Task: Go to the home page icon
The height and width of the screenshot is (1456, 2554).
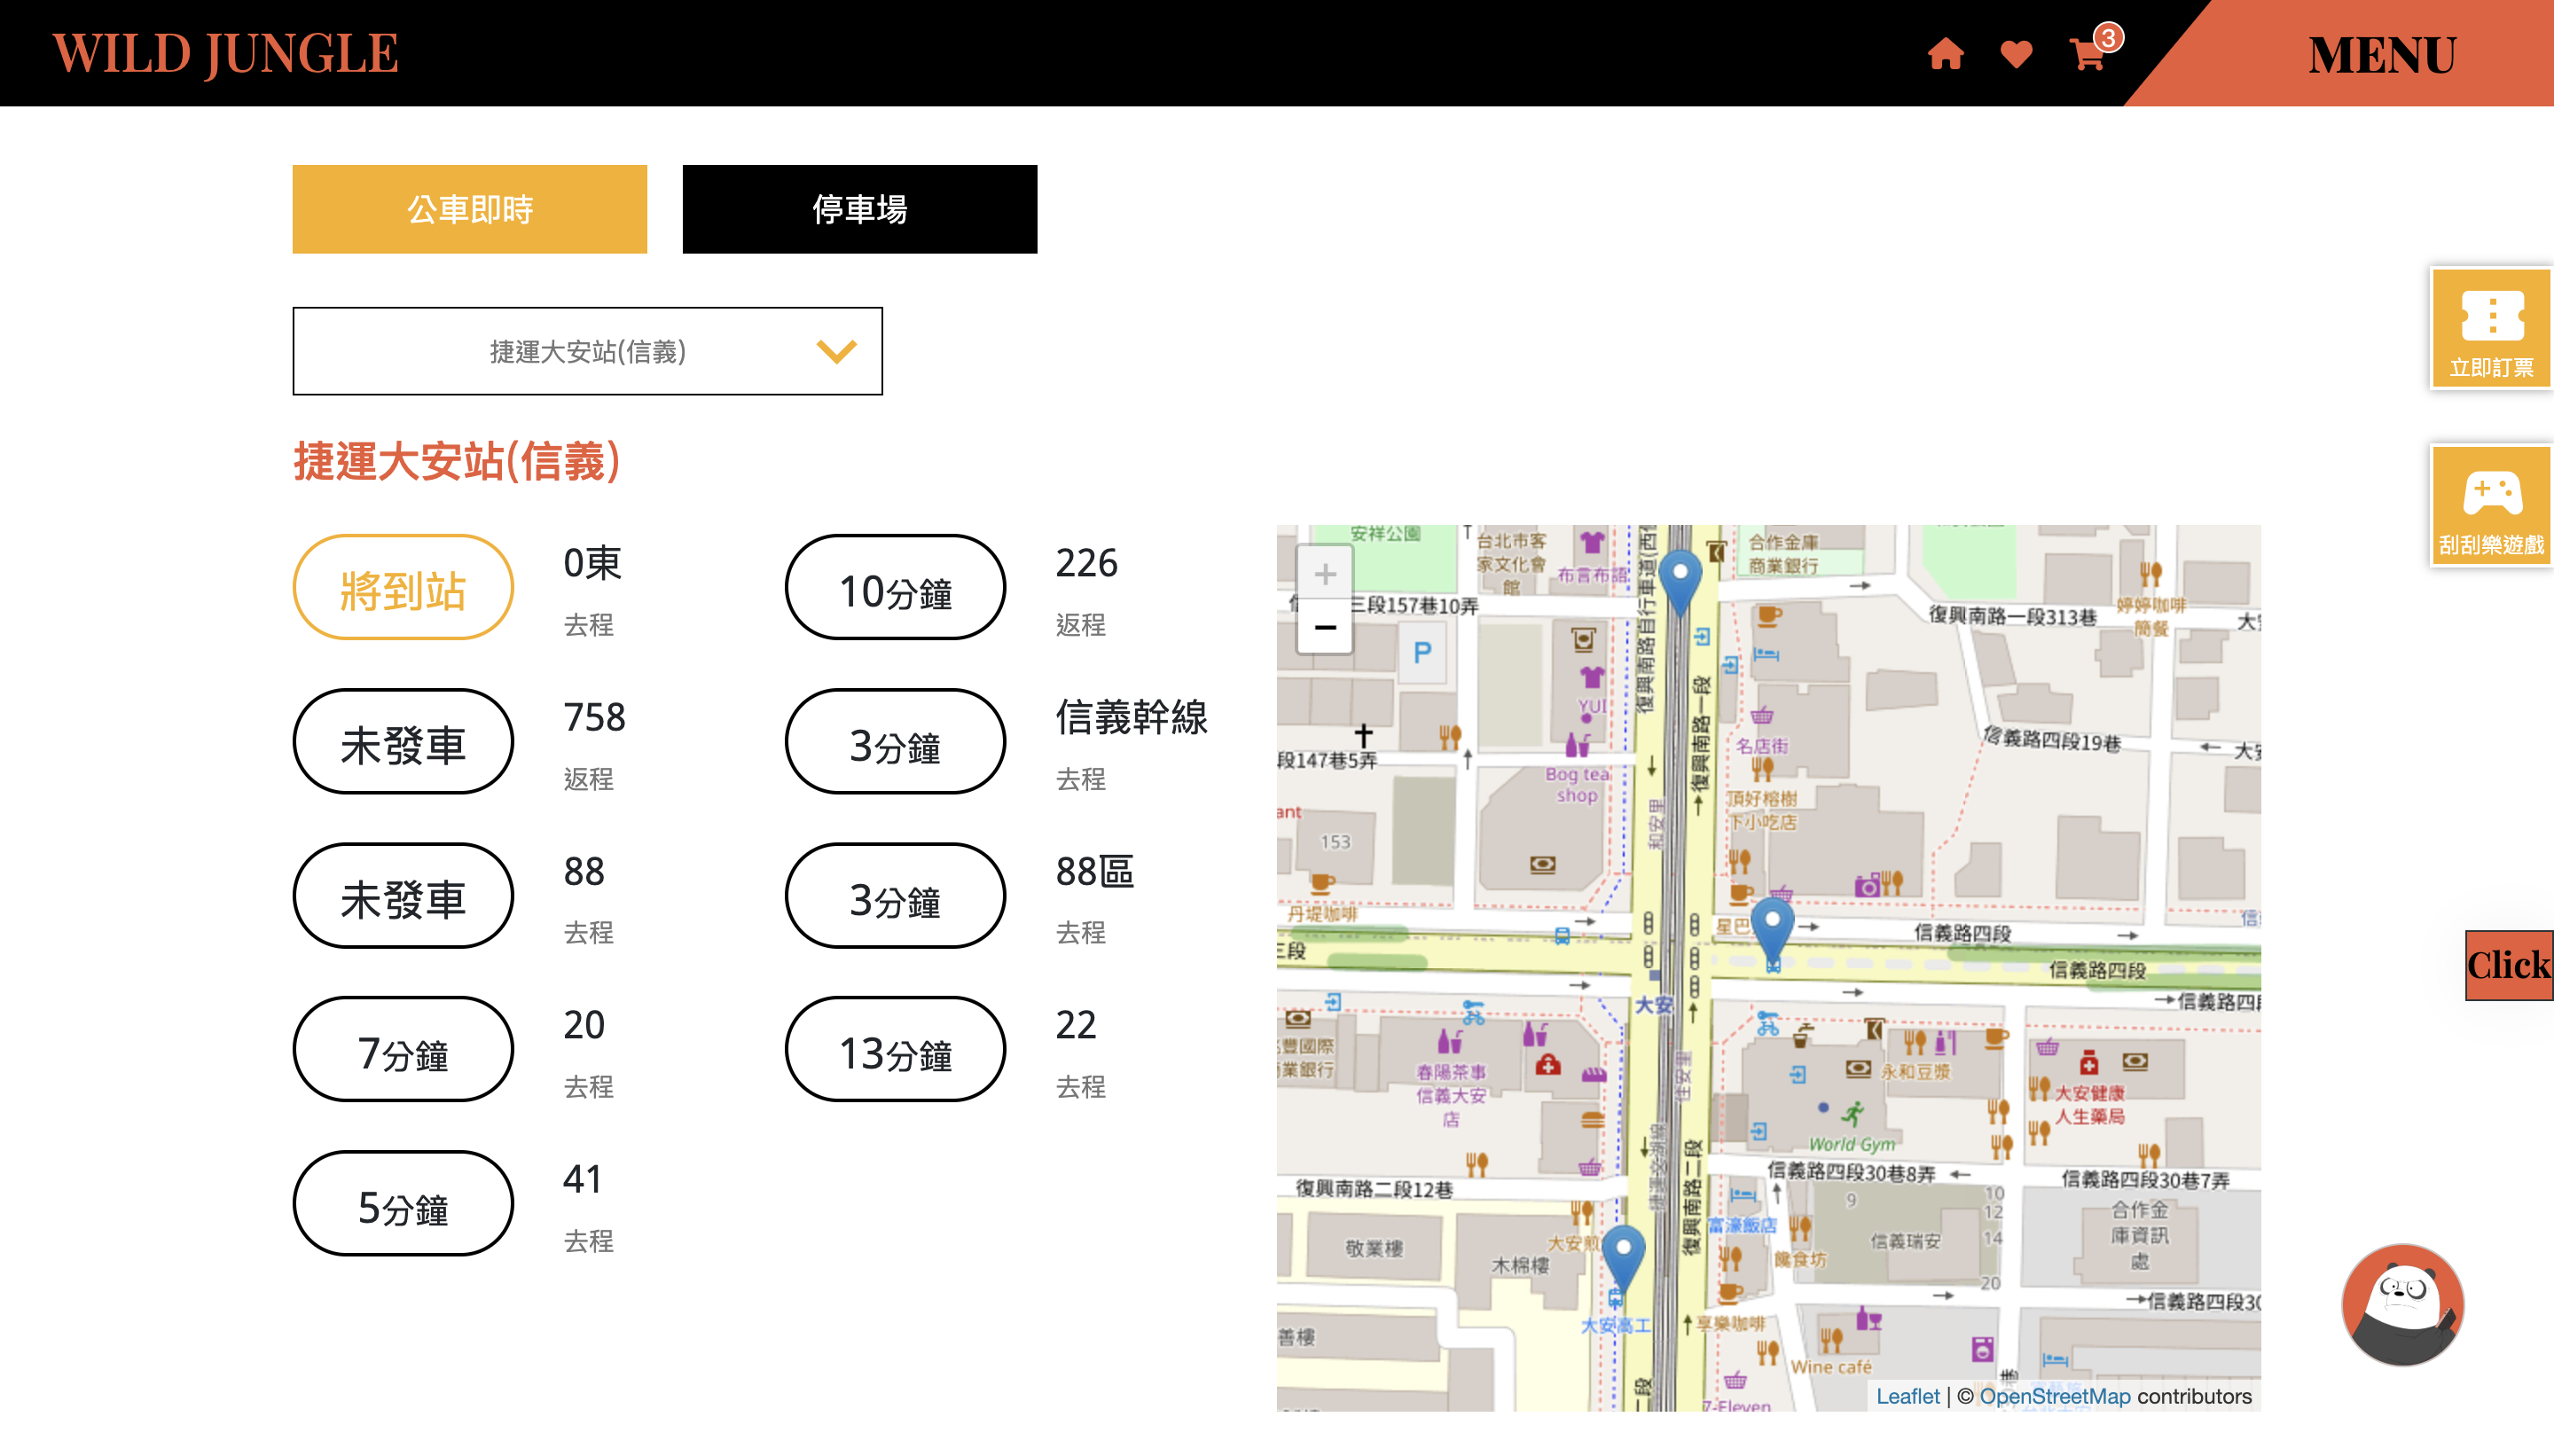Action: 1945,53
